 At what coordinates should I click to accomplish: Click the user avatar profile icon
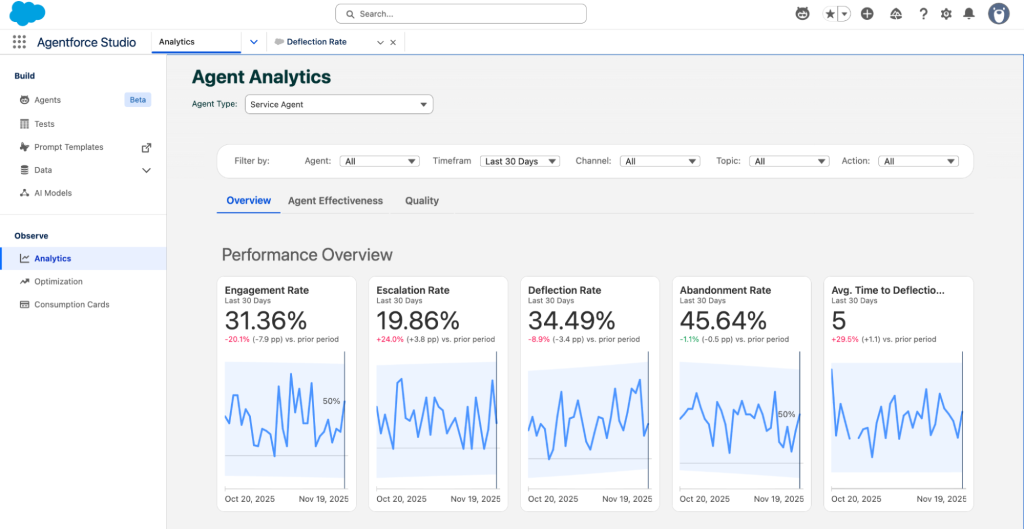point(998,14)
